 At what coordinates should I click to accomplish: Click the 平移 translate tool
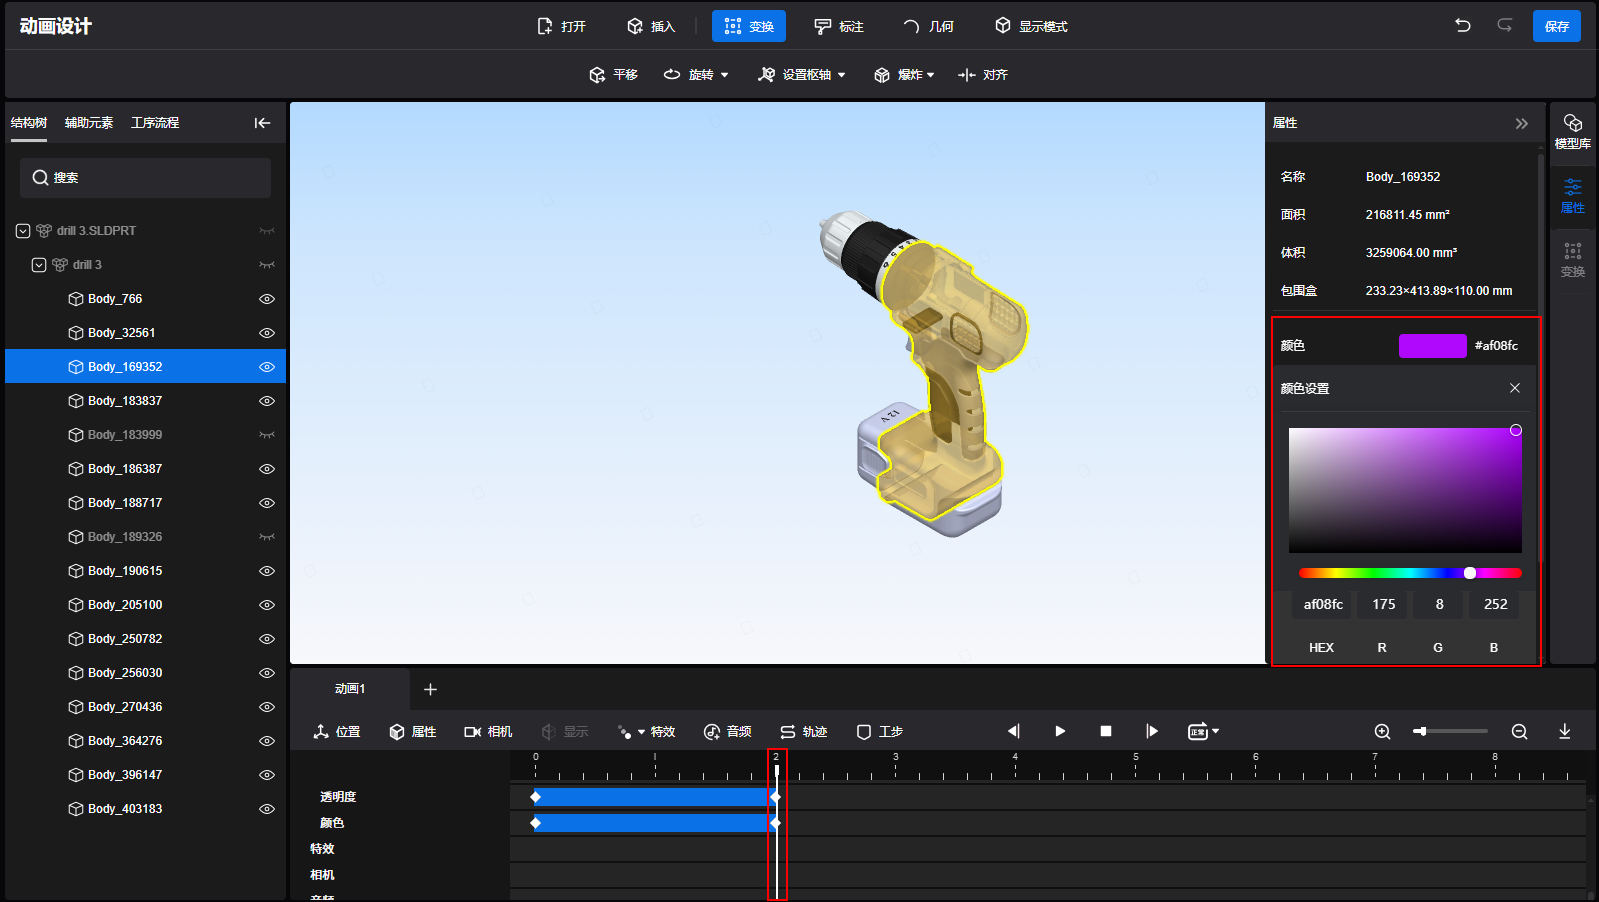coord(613,75)
